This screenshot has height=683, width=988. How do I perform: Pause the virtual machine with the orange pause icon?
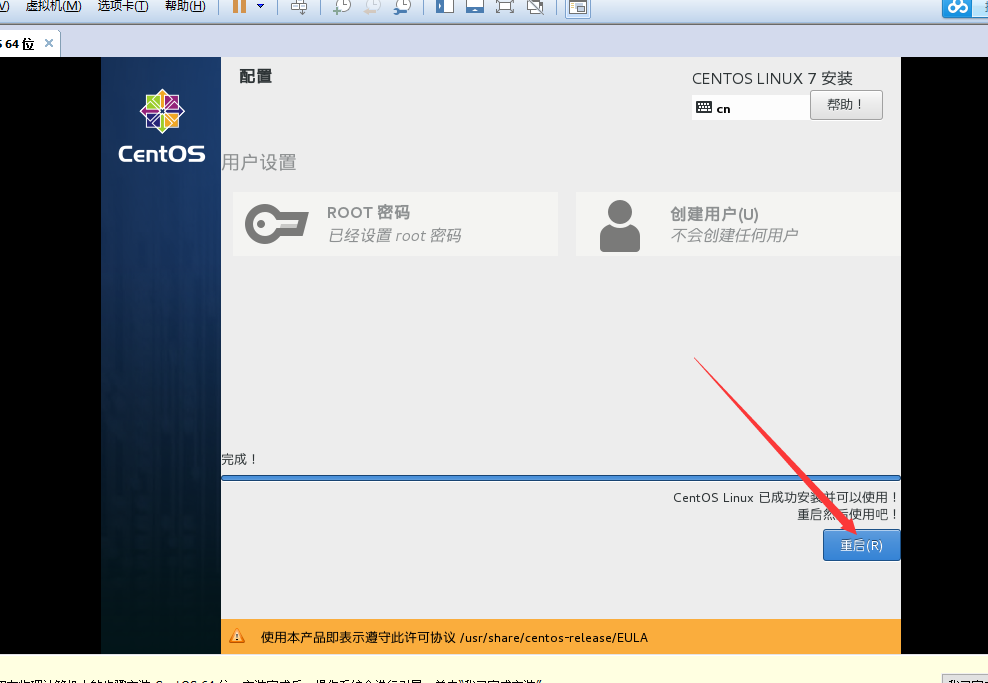click(239, 6)
